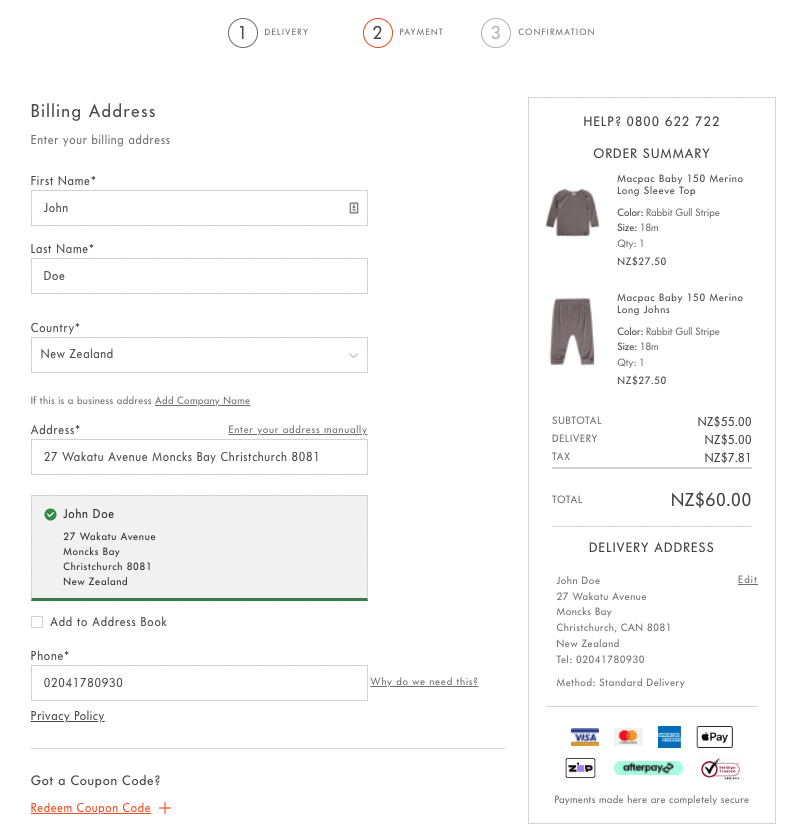Expand the Redeem Coupon Code section
This screenshot has width=795, height=835.
coord(91,808)
